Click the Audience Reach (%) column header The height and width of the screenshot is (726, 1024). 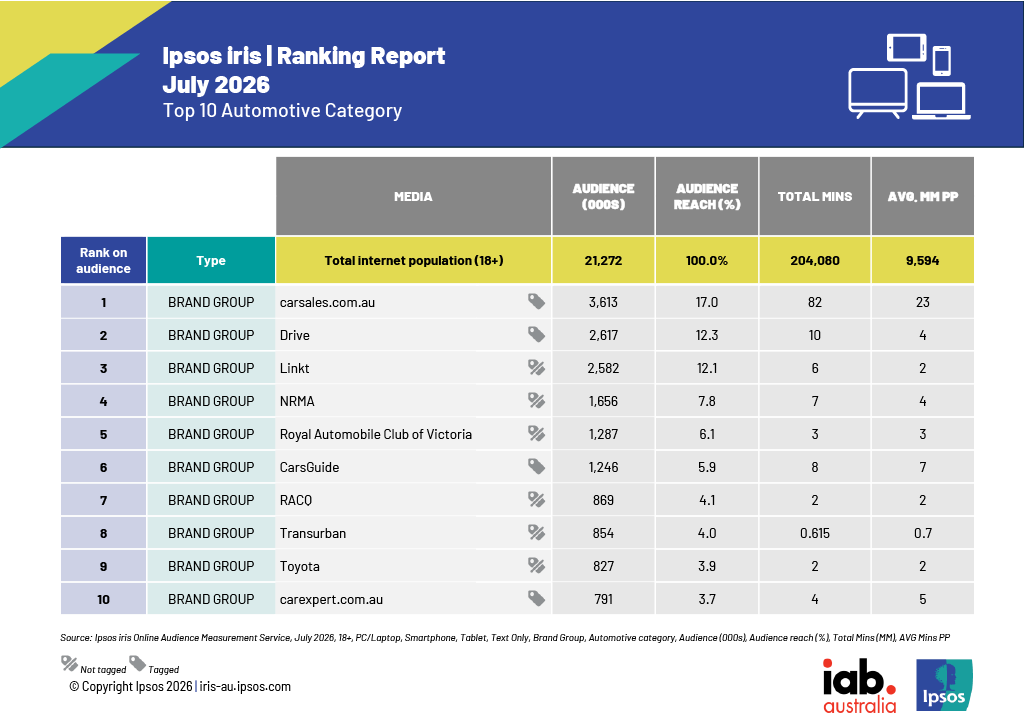707,196
